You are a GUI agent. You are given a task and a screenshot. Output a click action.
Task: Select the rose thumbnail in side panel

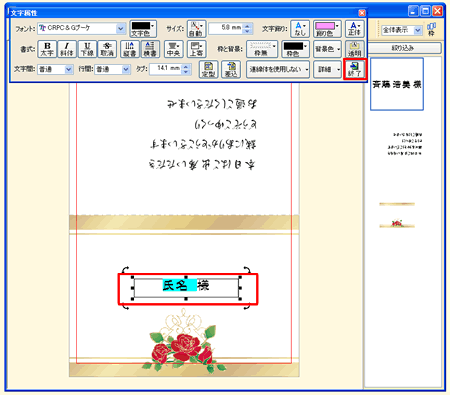[x=397, y=224]
